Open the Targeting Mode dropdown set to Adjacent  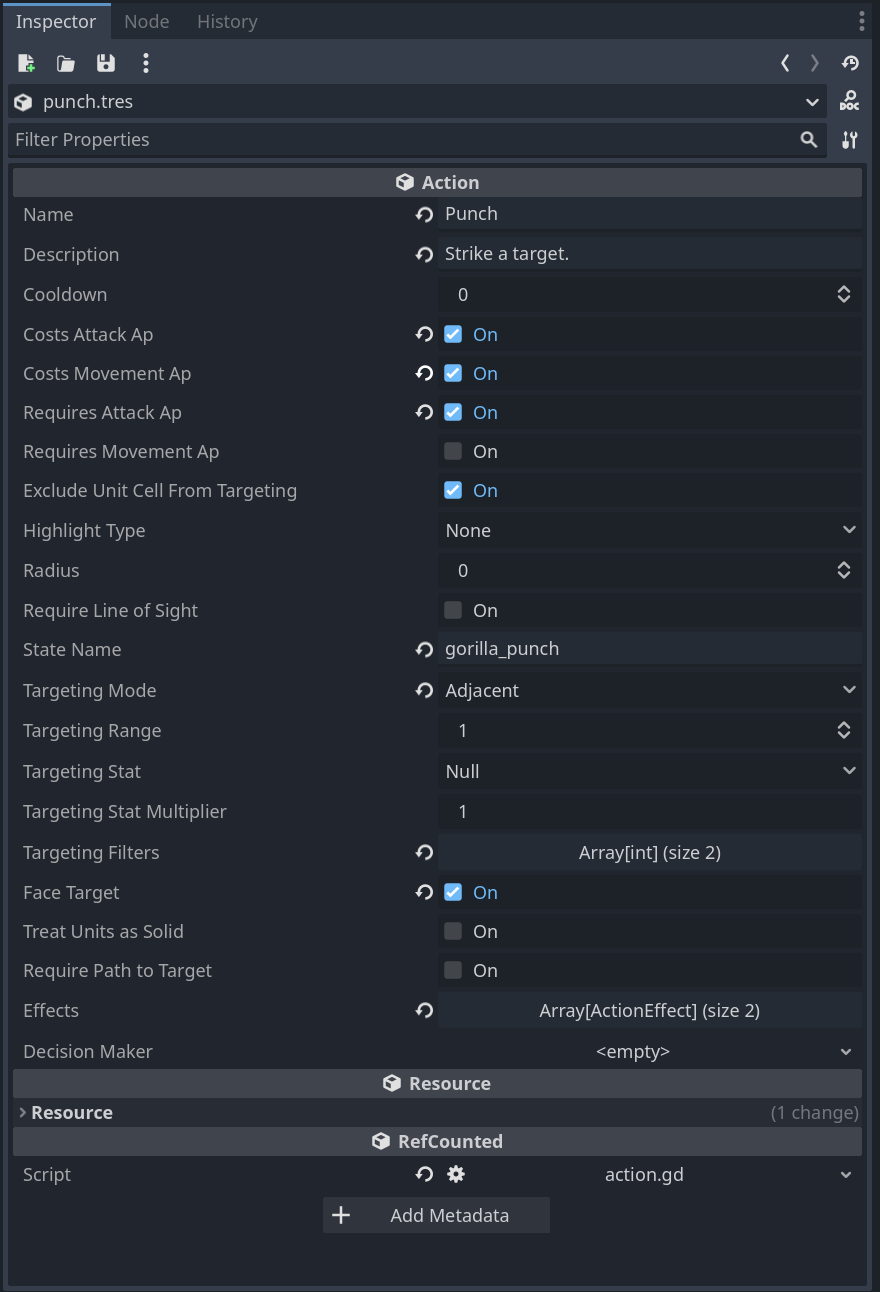tap(650, 690)
